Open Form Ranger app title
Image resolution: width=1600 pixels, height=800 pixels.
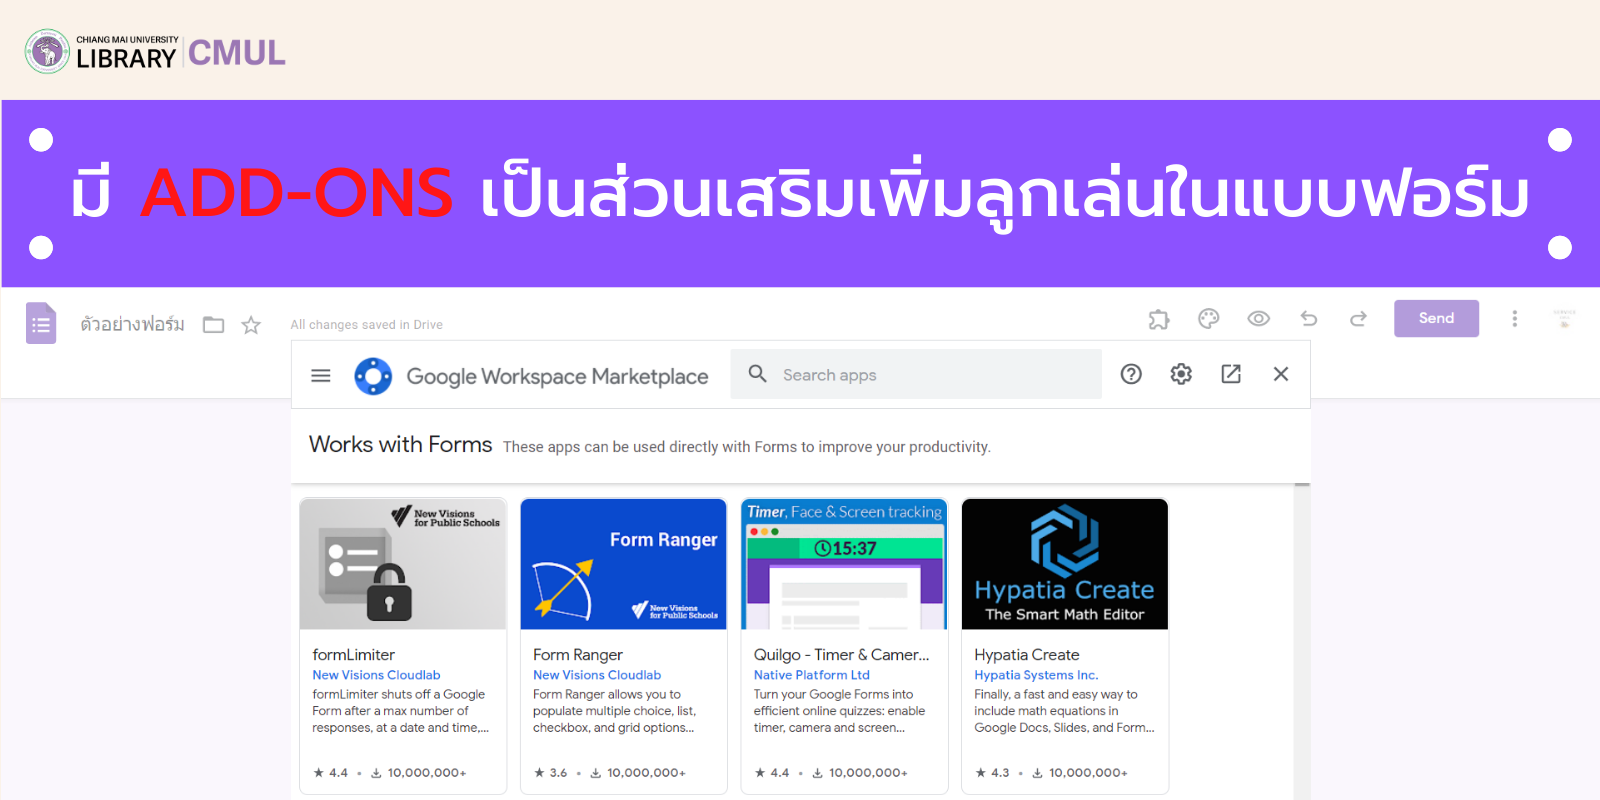click(578, 654)
